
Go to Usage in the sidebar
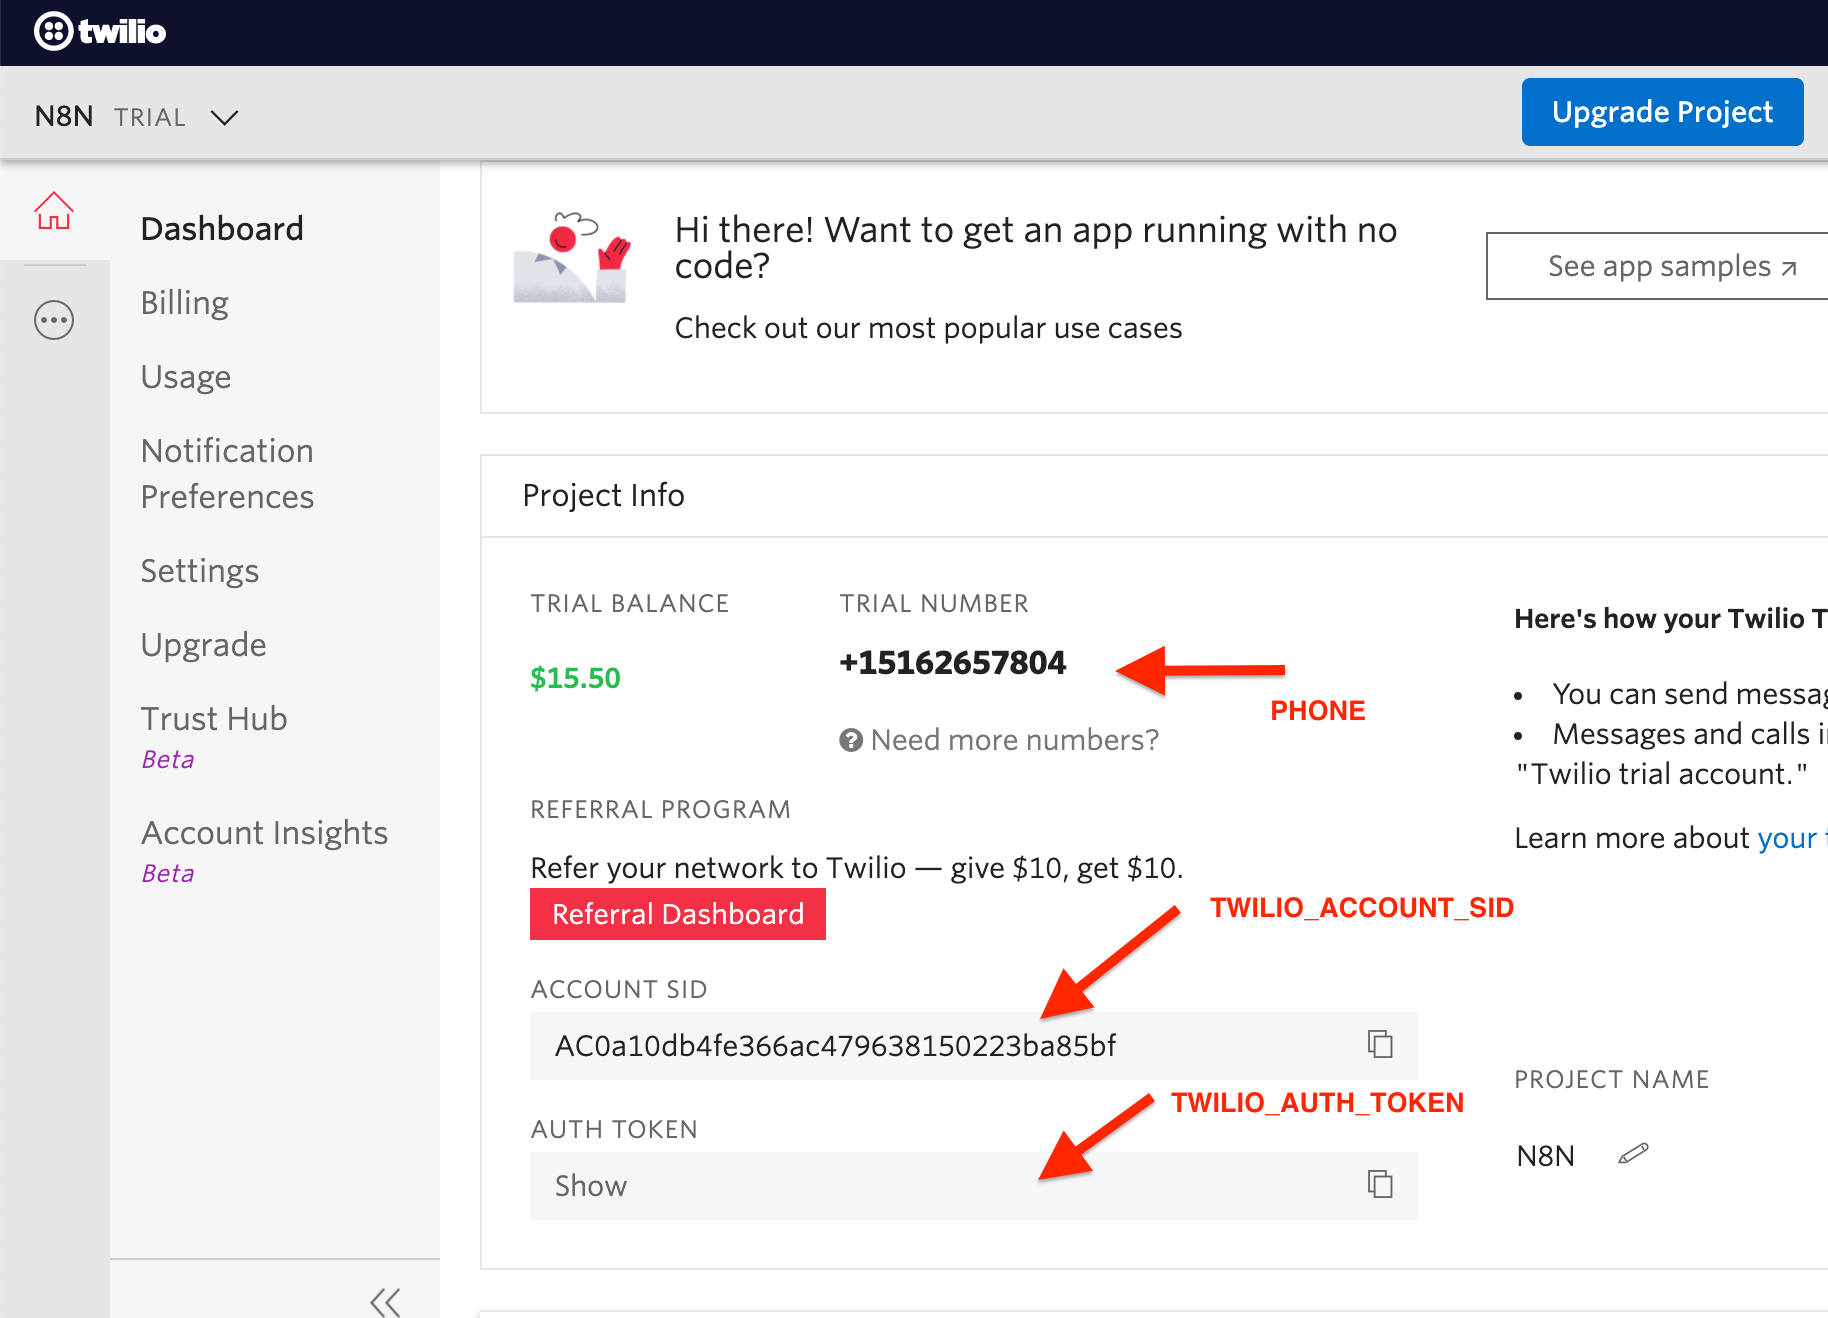click(186, 377)
